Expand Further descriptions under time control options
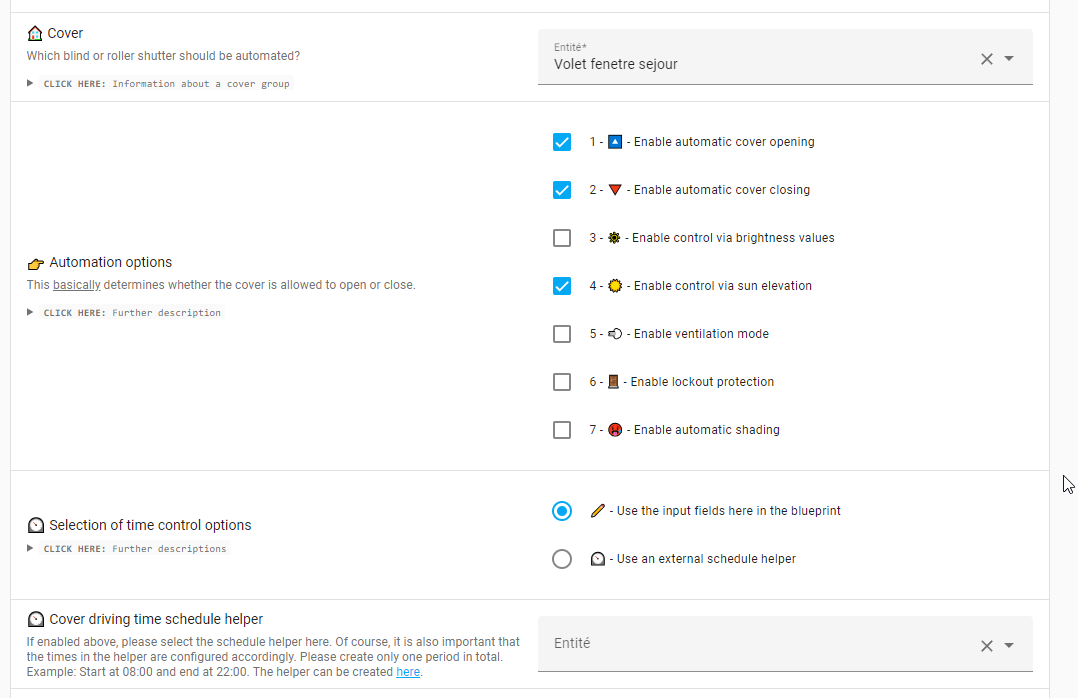The height and width of the screenshot is (698, 1078). pos(128,549)
